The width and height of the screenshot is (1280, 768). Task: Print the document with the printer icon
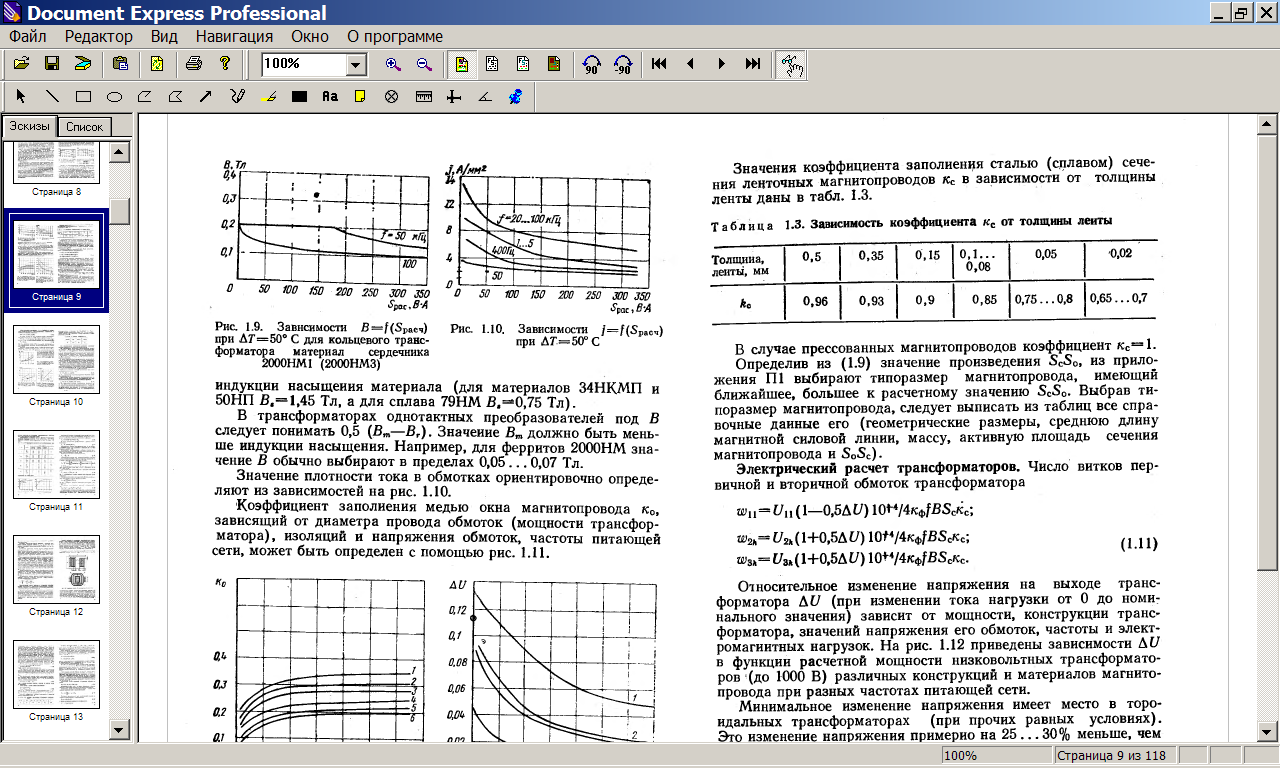194,64
